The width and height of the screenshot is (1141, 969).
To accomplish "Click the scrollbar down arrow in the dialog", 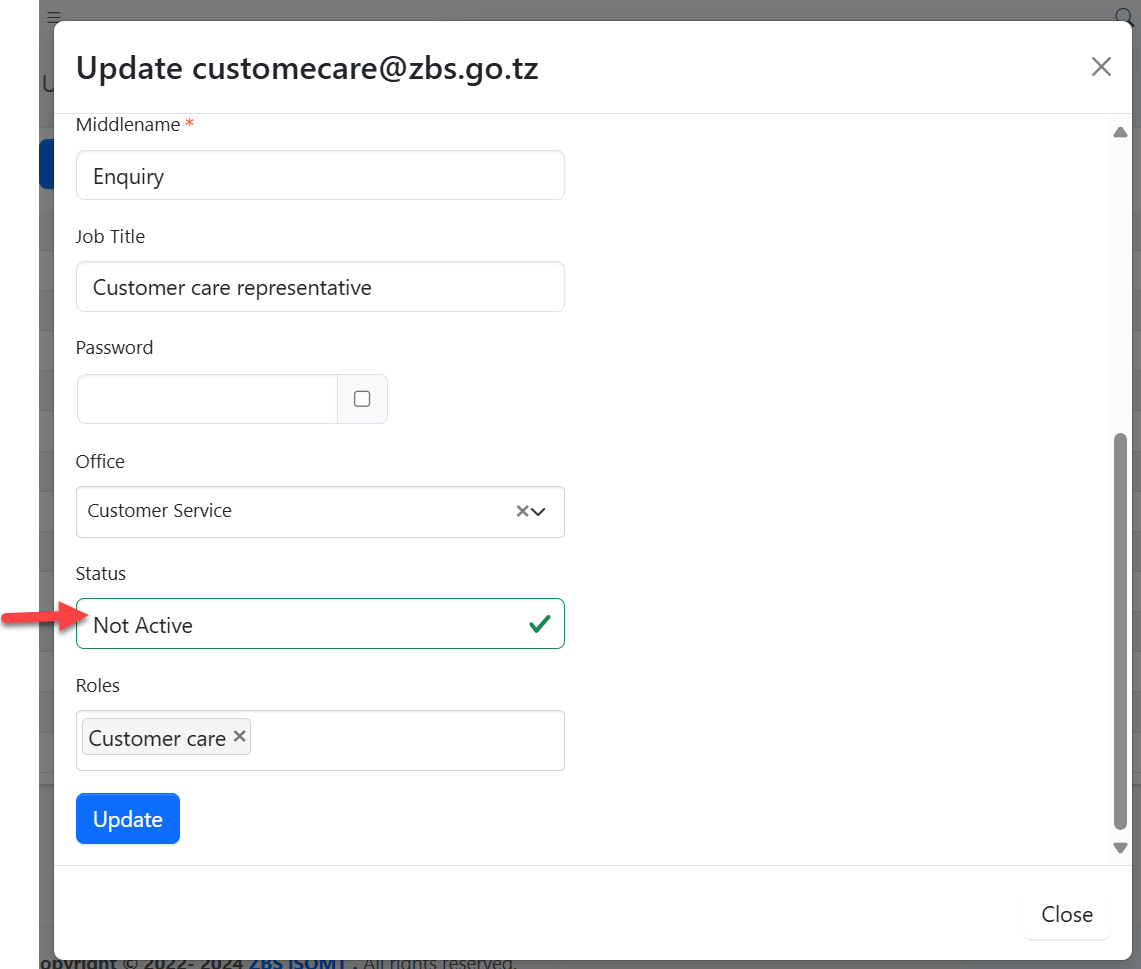I will pos(1120,848).
